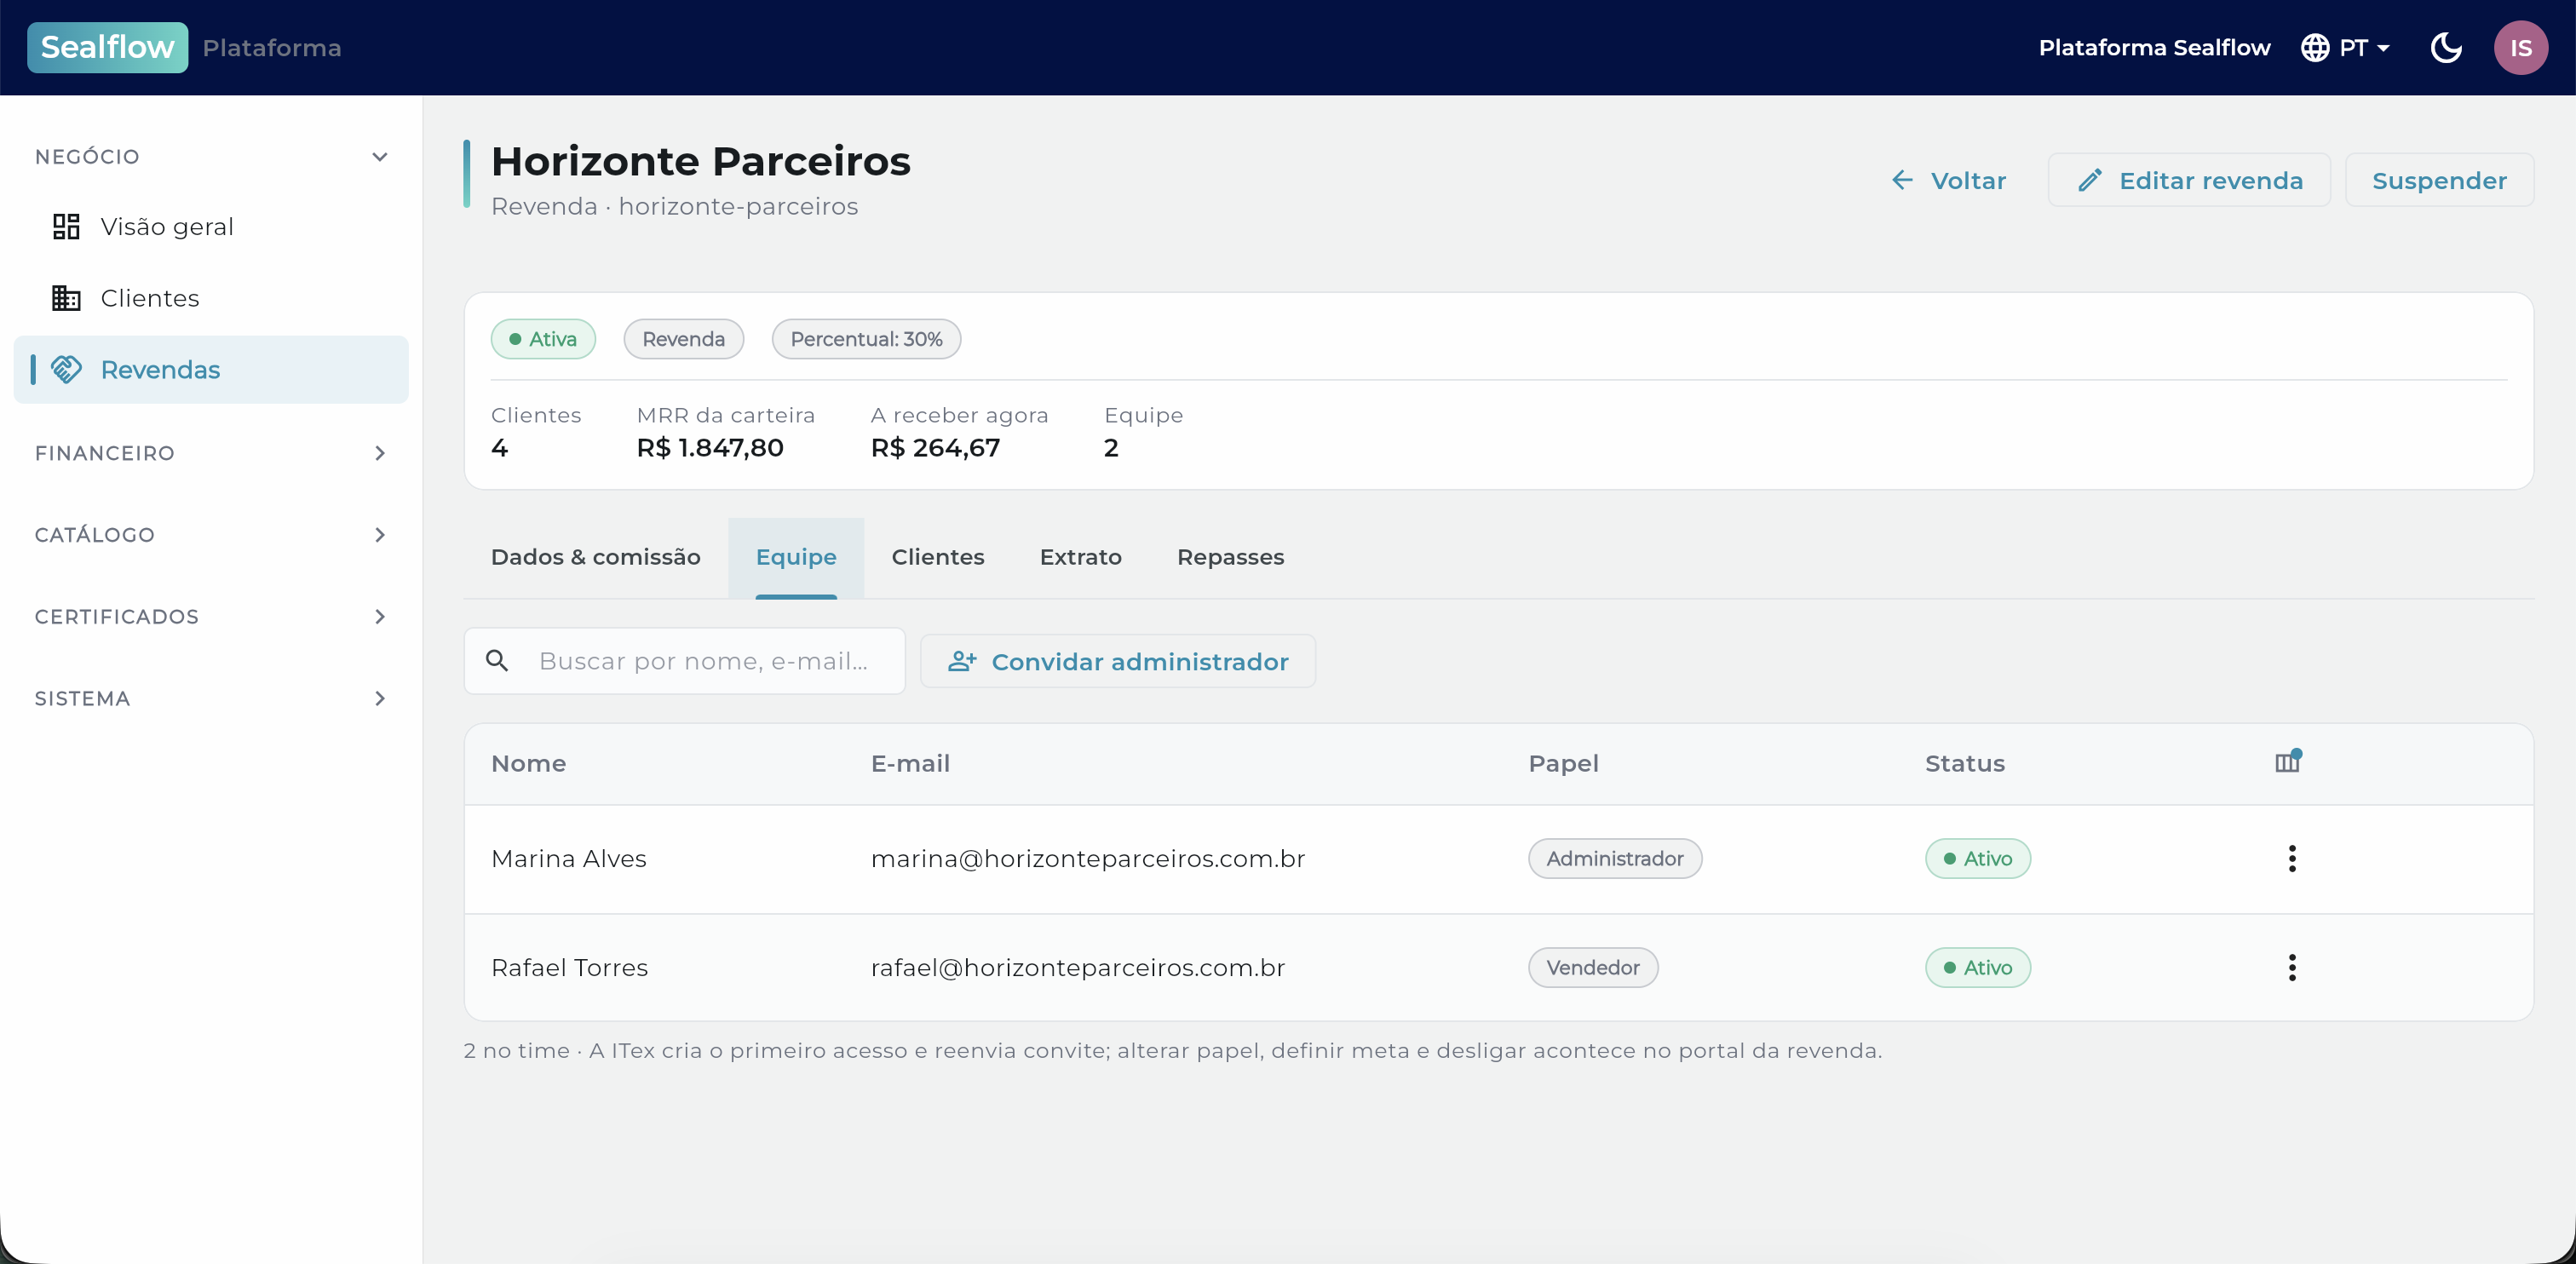Click the Sealflow logo

point(107,47)
